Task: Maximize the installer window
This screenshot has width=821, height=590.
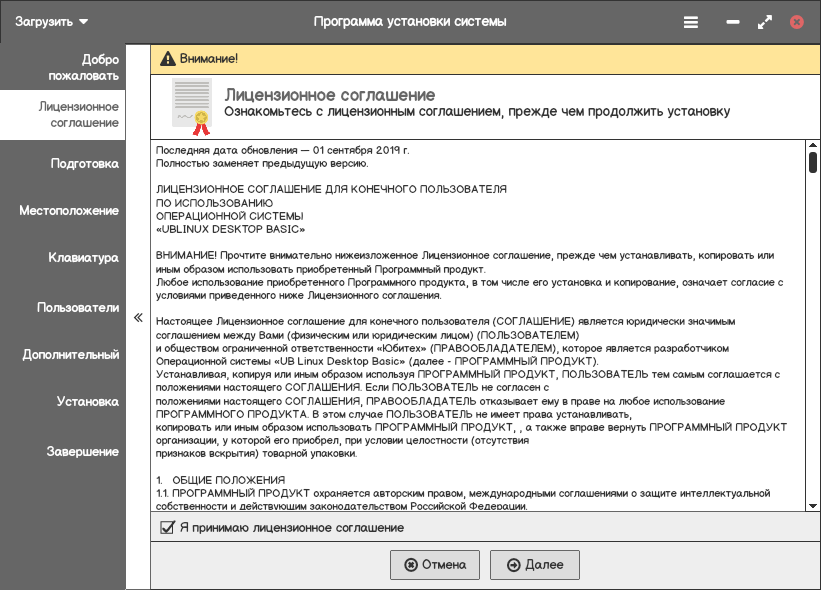Action: click(x=765, y=22)
